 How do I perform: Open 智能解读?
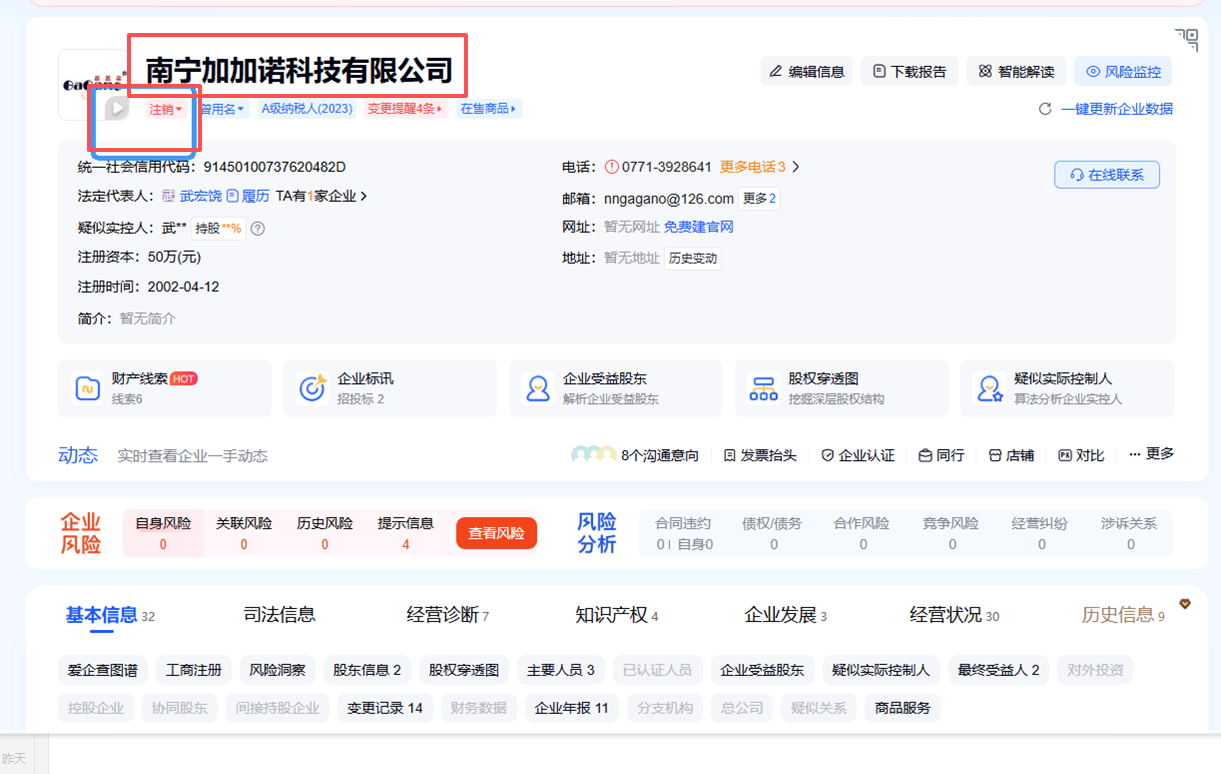click(1016, 71)
